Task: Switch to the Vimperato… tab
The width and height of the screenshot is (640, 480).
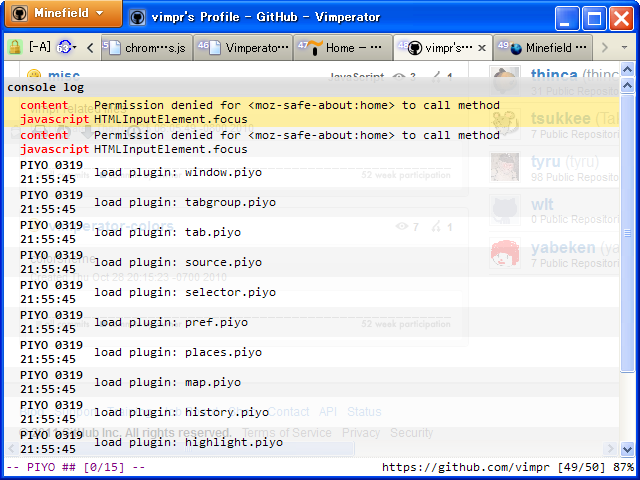Action: [x=243, y=48]
